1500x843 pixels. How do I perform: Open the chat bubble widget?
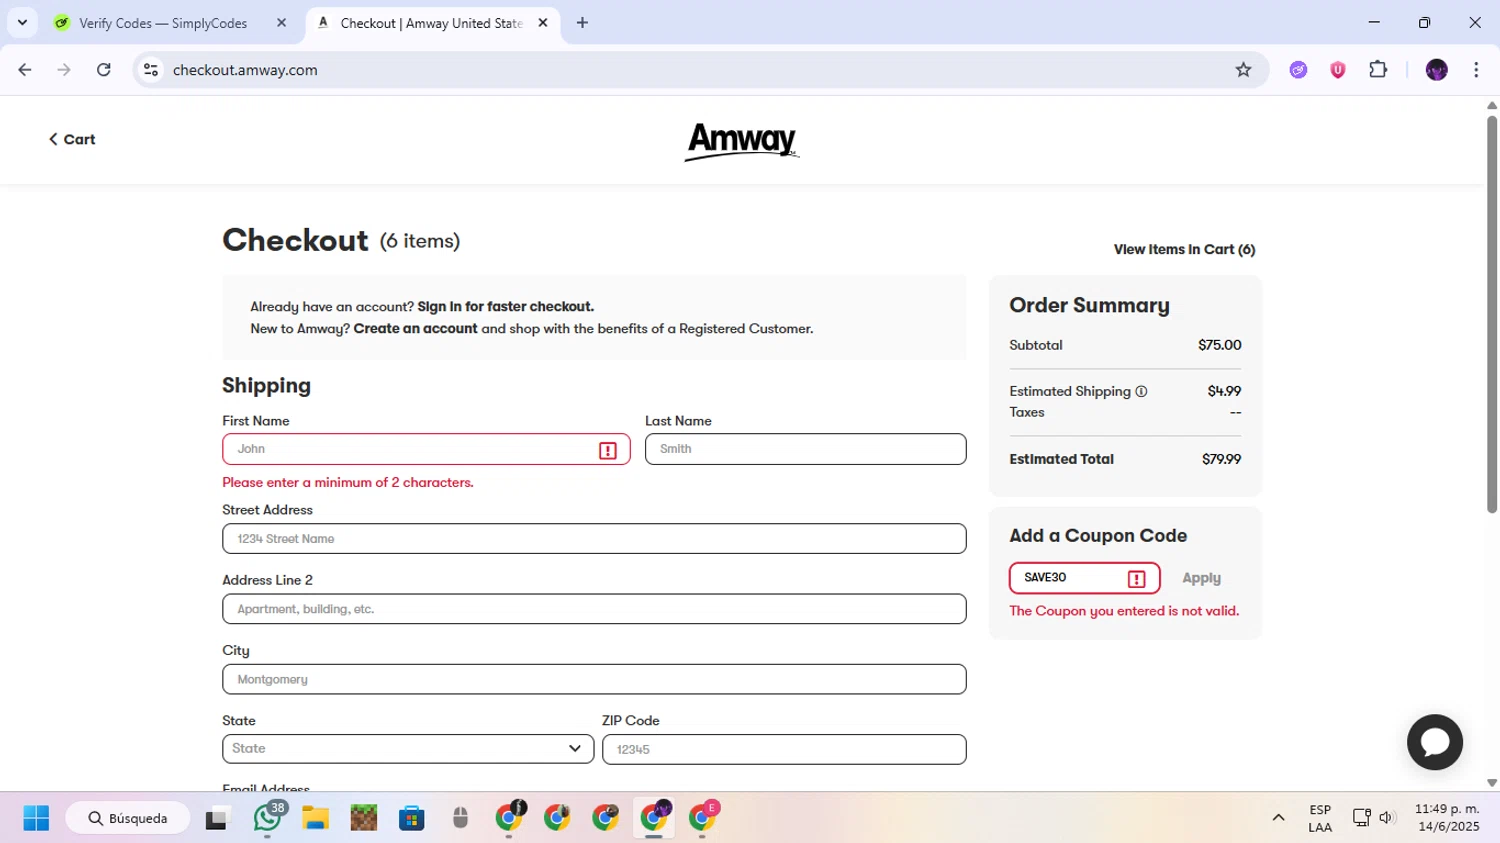click(1435, 742)
